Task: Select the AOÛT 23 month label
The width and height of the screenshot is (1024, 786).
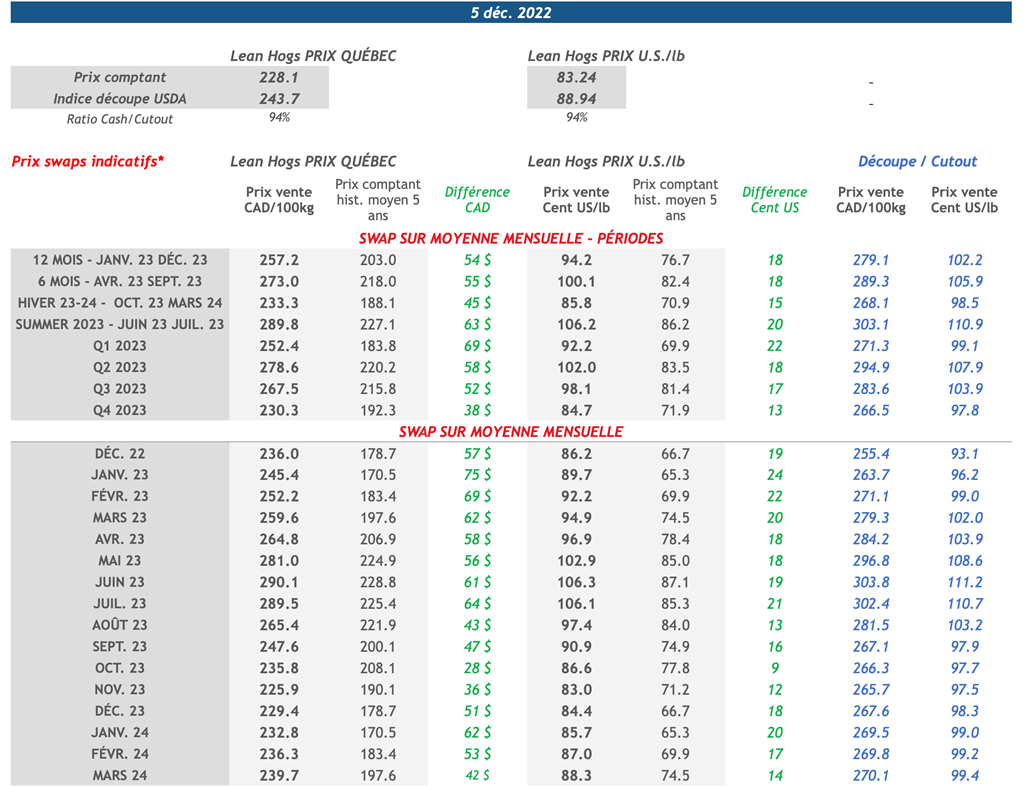Action: tap(120, 625)
